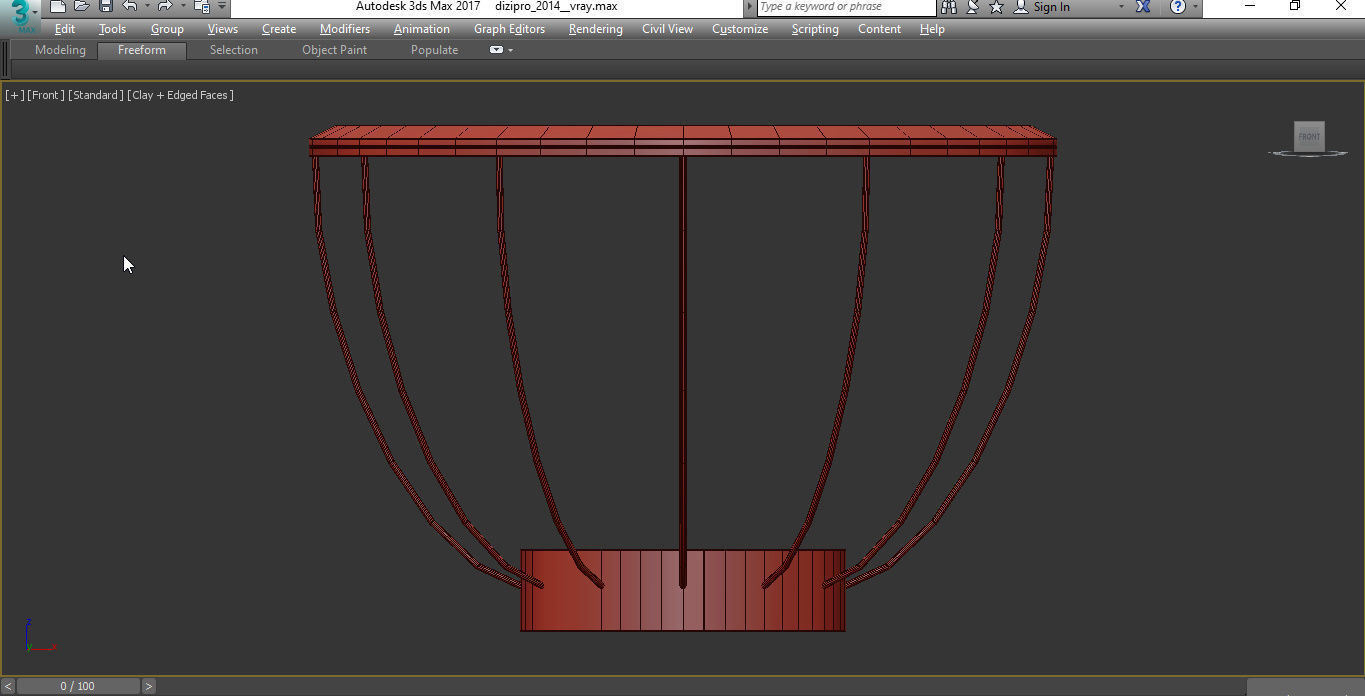Image resolution: width=1365 pixels, height=696 pixels.
Task: Open the Populate ribbon tab
Action: [x=434, y=50]
